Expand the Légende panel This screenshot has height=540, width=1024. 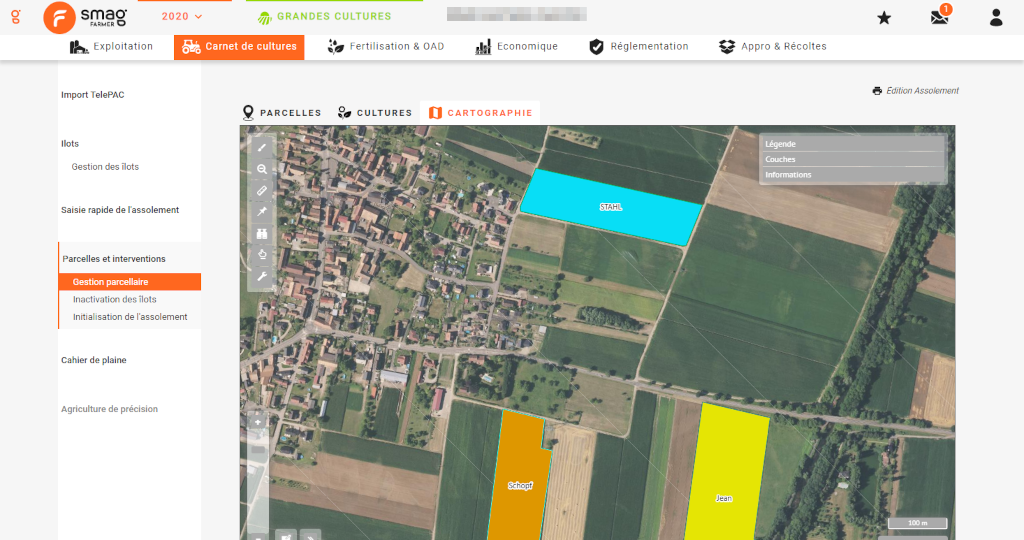pos(852,144)
